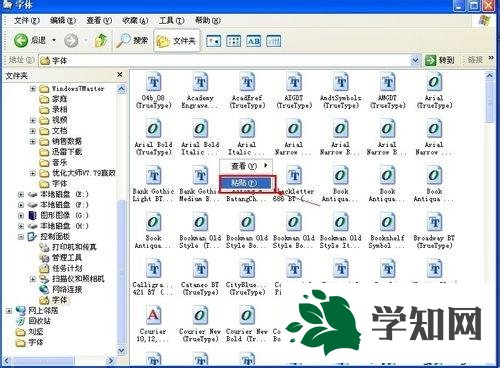Expand the 优化大师V7.79 folder node
Viewport: 500px width, 368px height.
(33, 173)
